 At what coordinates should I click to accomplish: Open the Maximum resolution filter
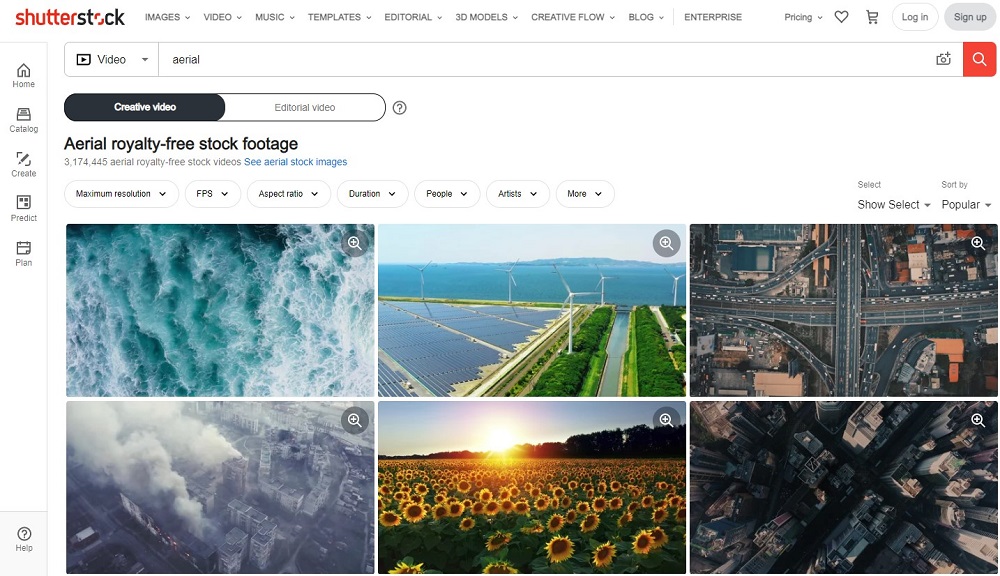coord(121,193)
